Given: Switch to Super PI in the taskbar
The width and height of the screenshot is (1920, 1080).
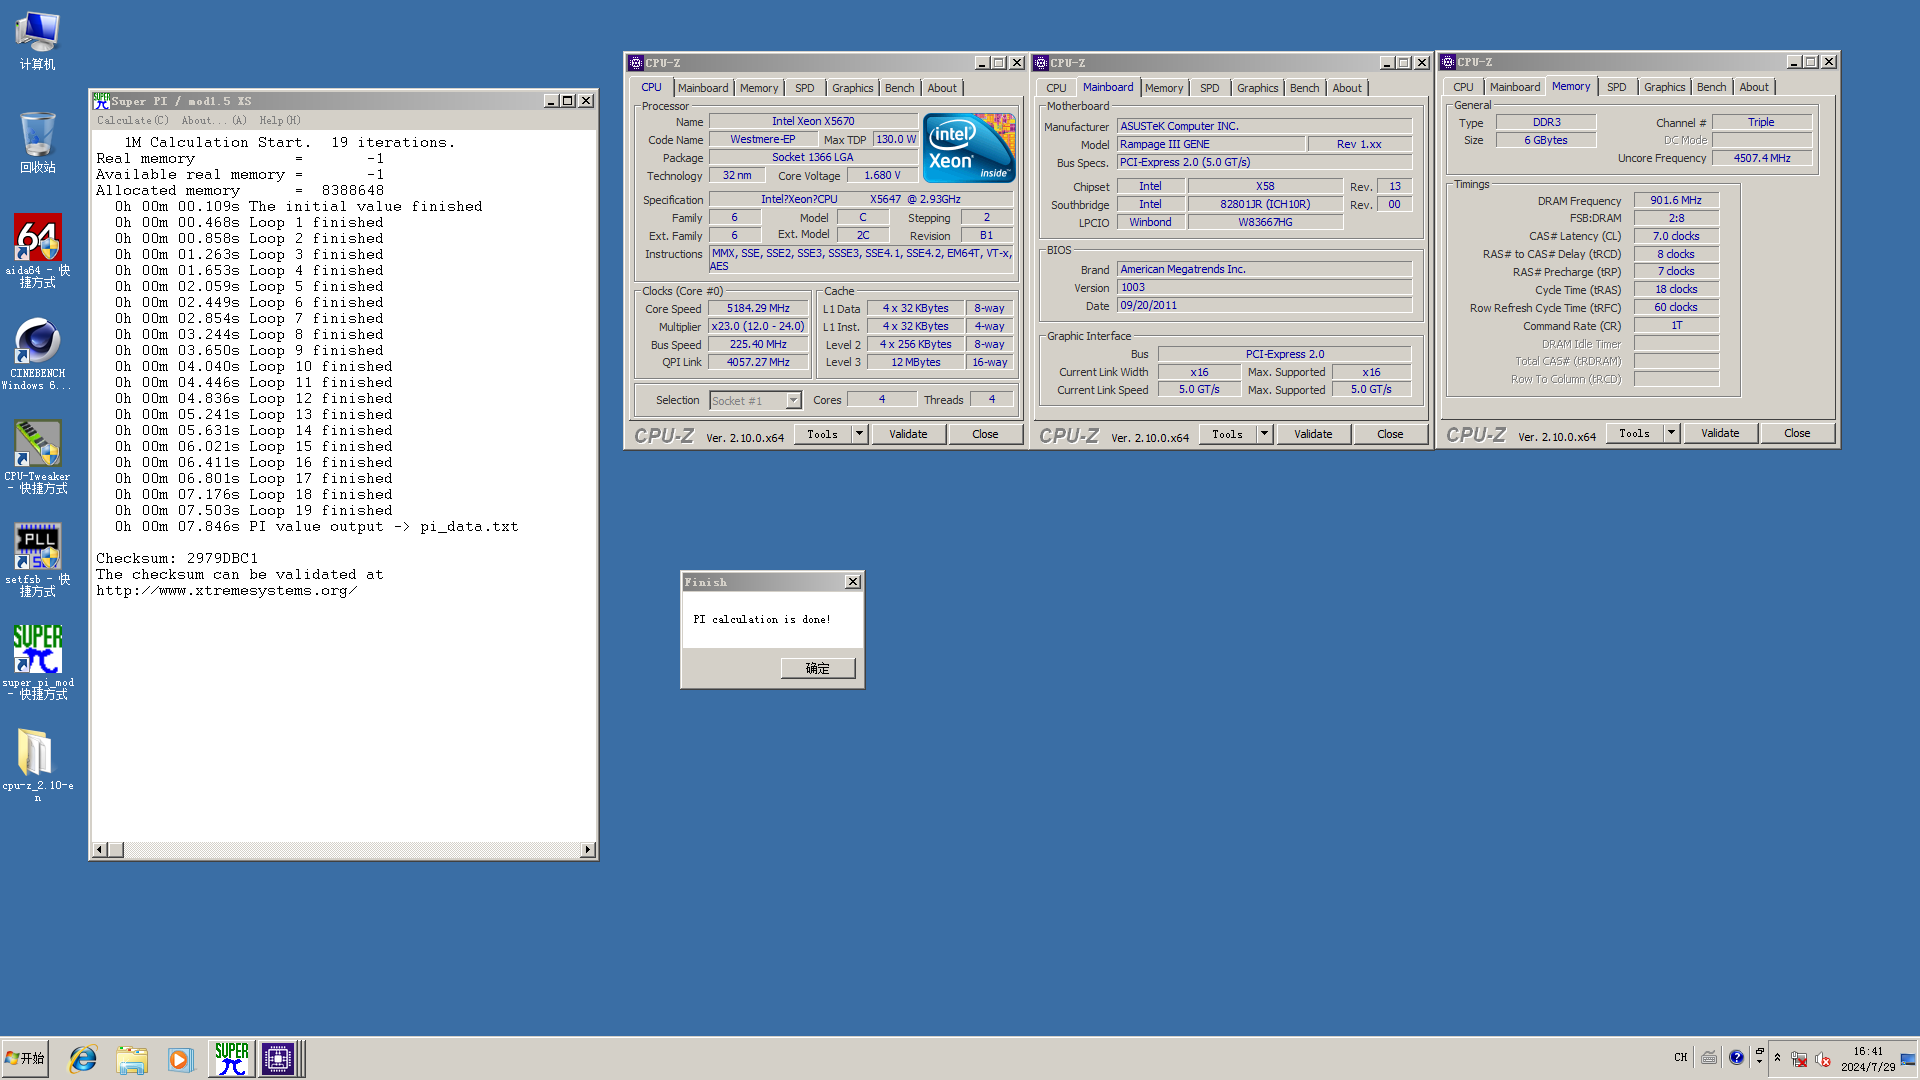Looking at the screenshot, I should click(x=231, y=1058).
